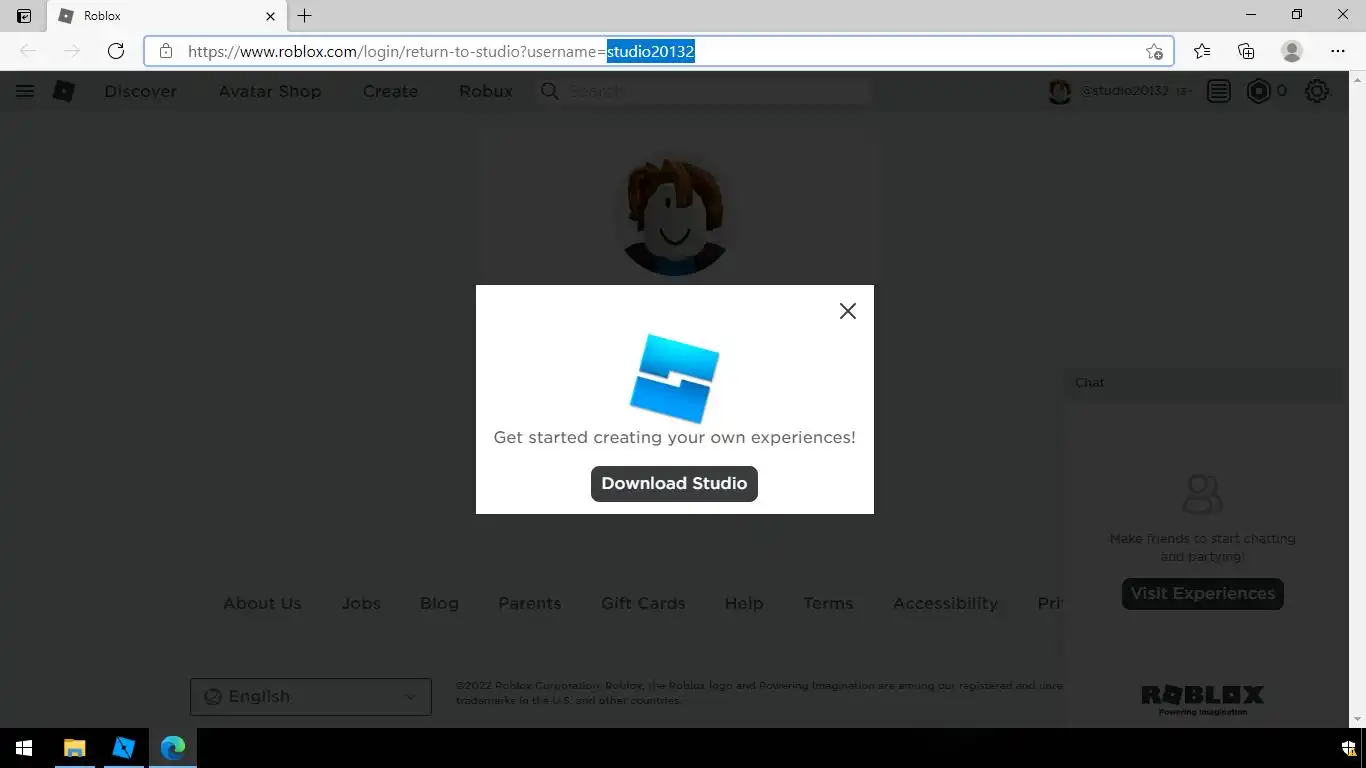Screen dimensions: 1366x768
Task: Open File Explorer from the taskbar
Action: point(74,748)
